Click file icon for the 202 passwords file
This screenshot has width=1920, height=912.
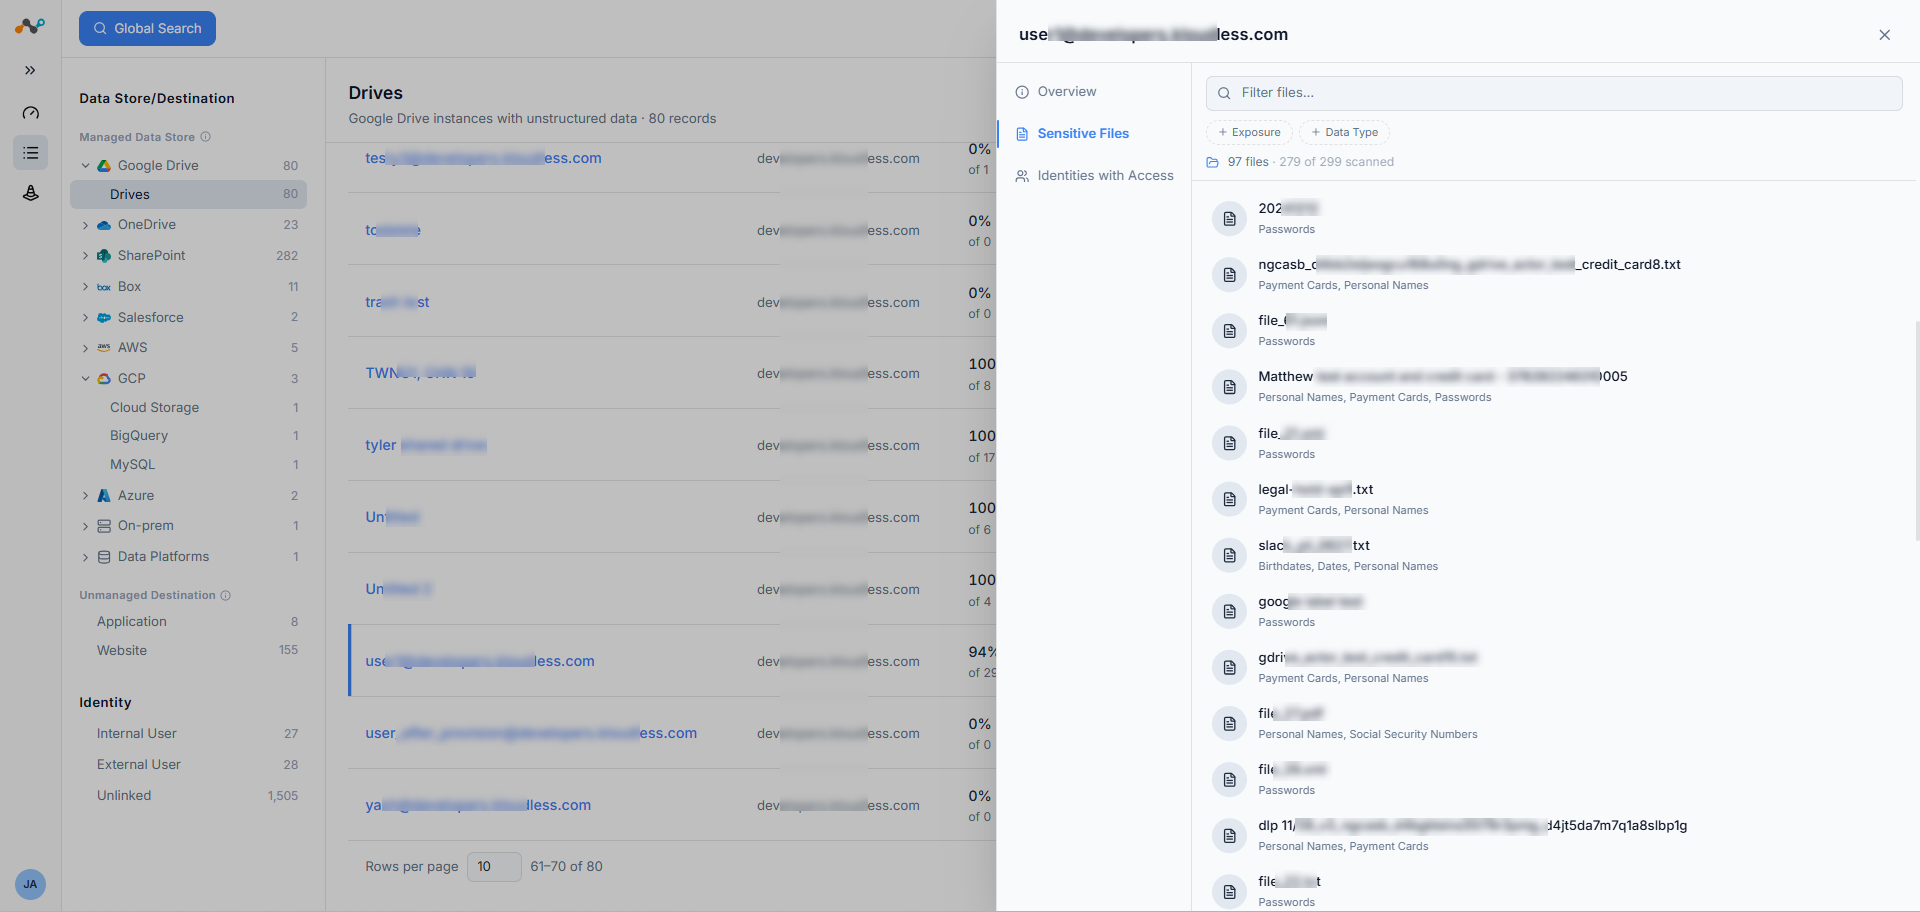click(1229, 218)
